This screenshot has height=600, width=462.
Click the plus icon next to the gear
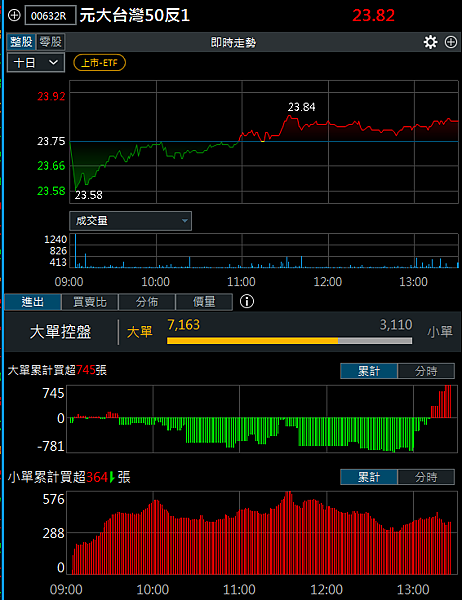[x=451, y=42]
